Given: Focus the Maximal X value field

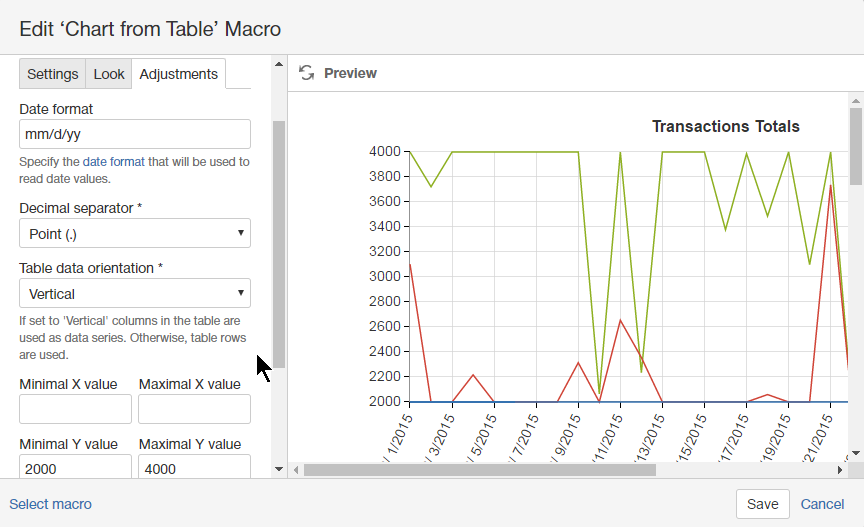Looking at the screenshot, I should click(194, 409).
